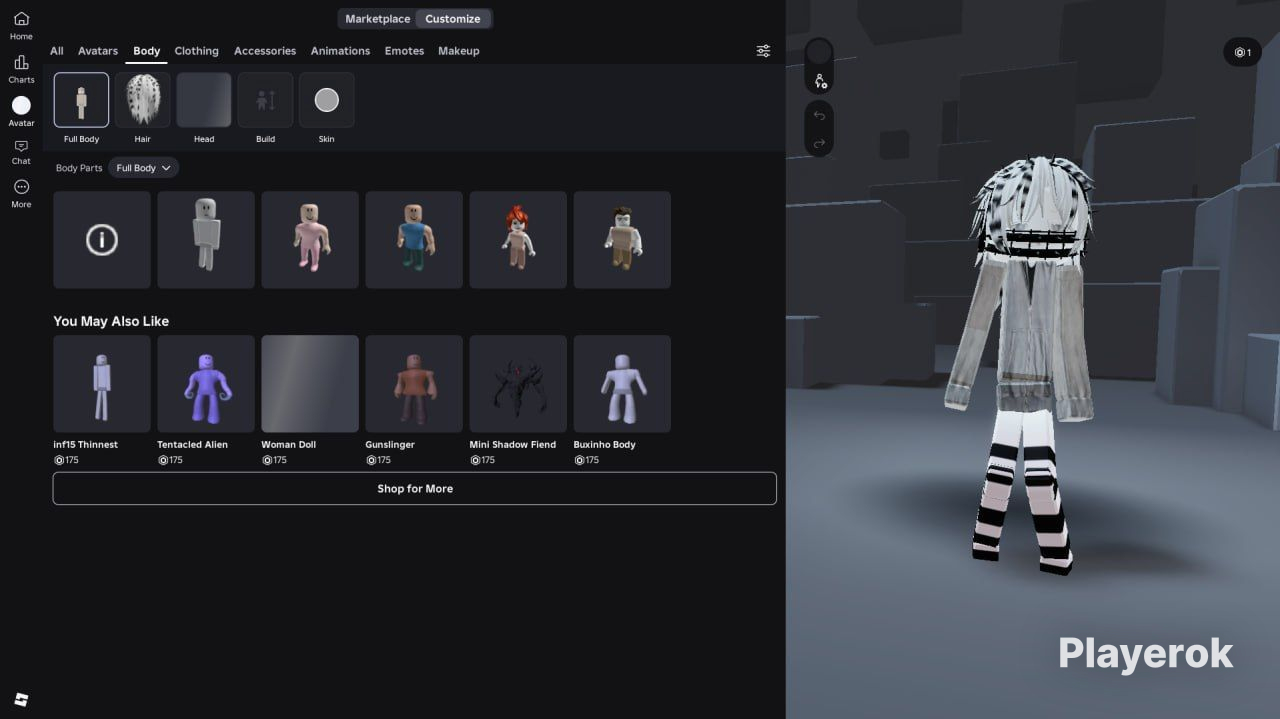Select the Hair category tile

tap(143, 100)
